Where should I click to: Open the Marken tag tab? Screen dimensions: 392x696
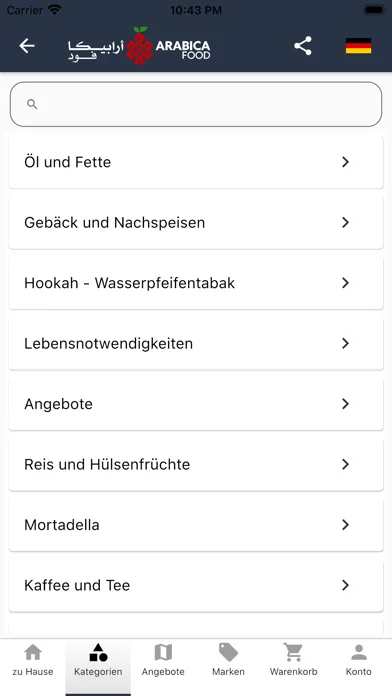(x=228, y=660)
